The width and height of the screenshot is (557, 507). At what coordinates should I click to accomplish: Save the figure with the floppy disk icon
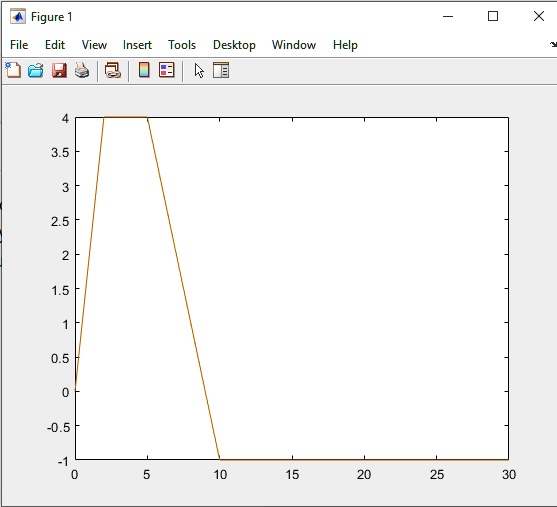tap(59, 70)
